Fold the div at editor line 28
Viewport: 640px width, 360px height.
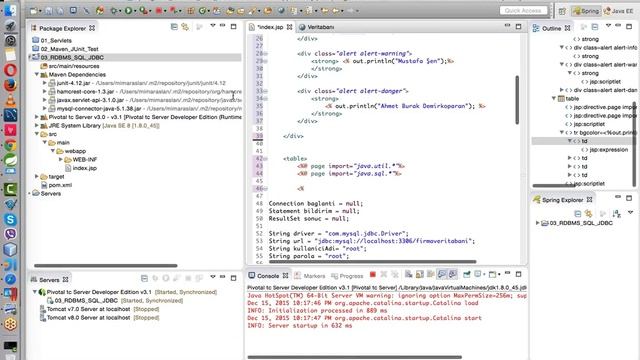[x=265, y=53]
